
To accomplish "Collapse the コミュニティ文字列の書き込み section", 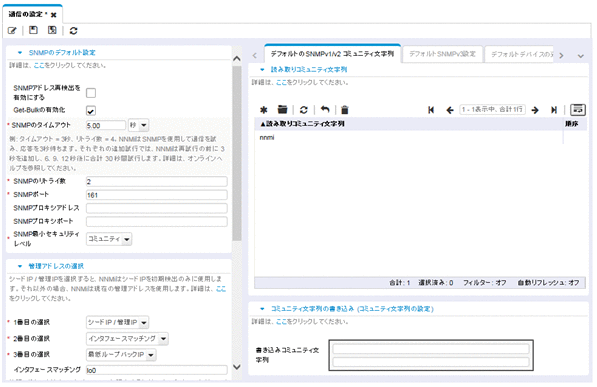I will tap(262, 309).
